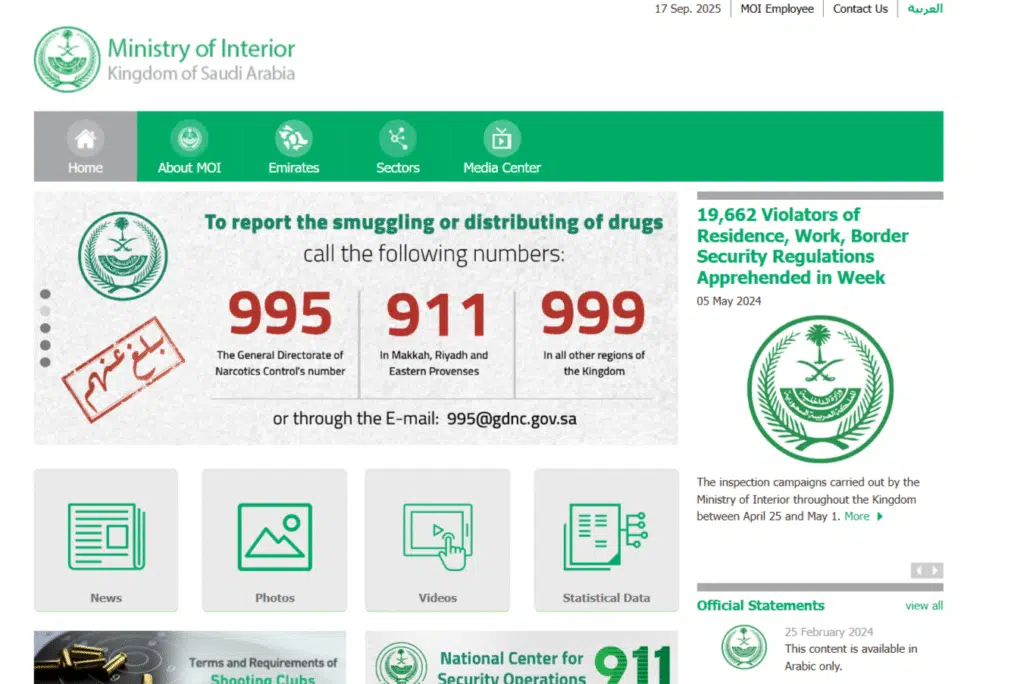Select the last carousel slide dot
Image resolution: width=1024 pixels, height=684 pixels.
point(45,362)
